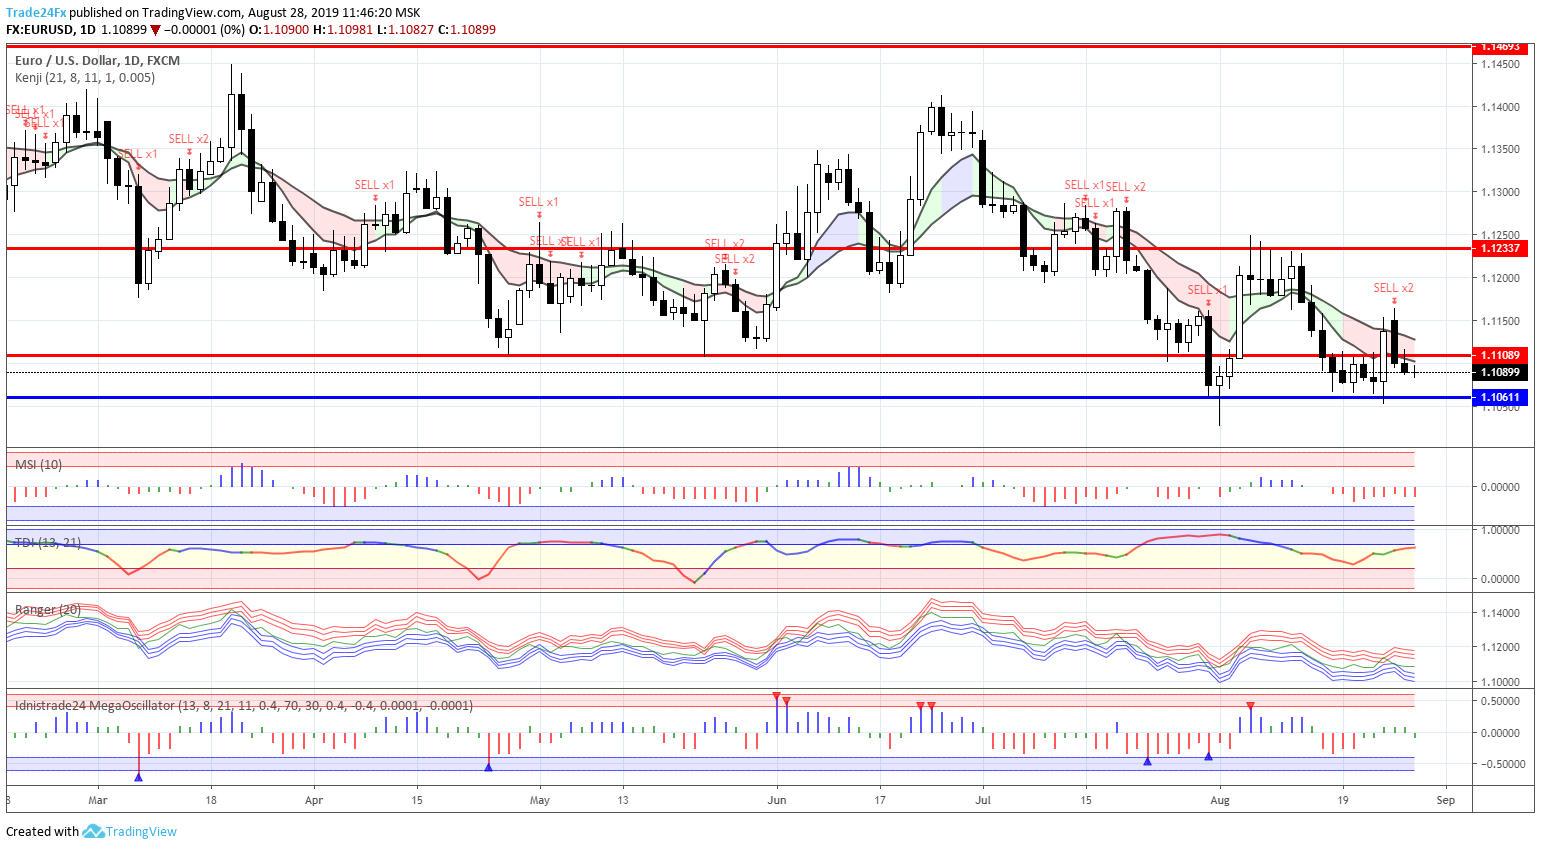1541x849 pixels.
Task: Click the red down-arrow change indicator
Action: [155, 30]
